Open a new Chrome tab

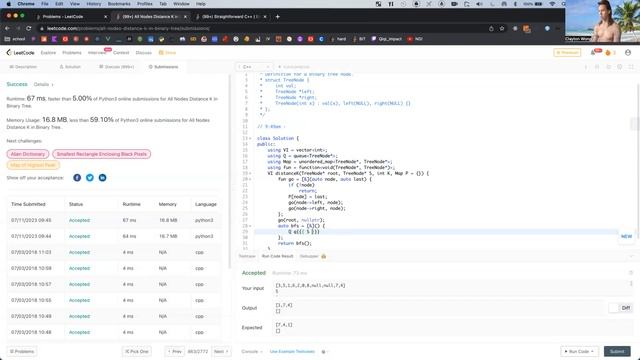pyautogui.click(x=278, y=17)
